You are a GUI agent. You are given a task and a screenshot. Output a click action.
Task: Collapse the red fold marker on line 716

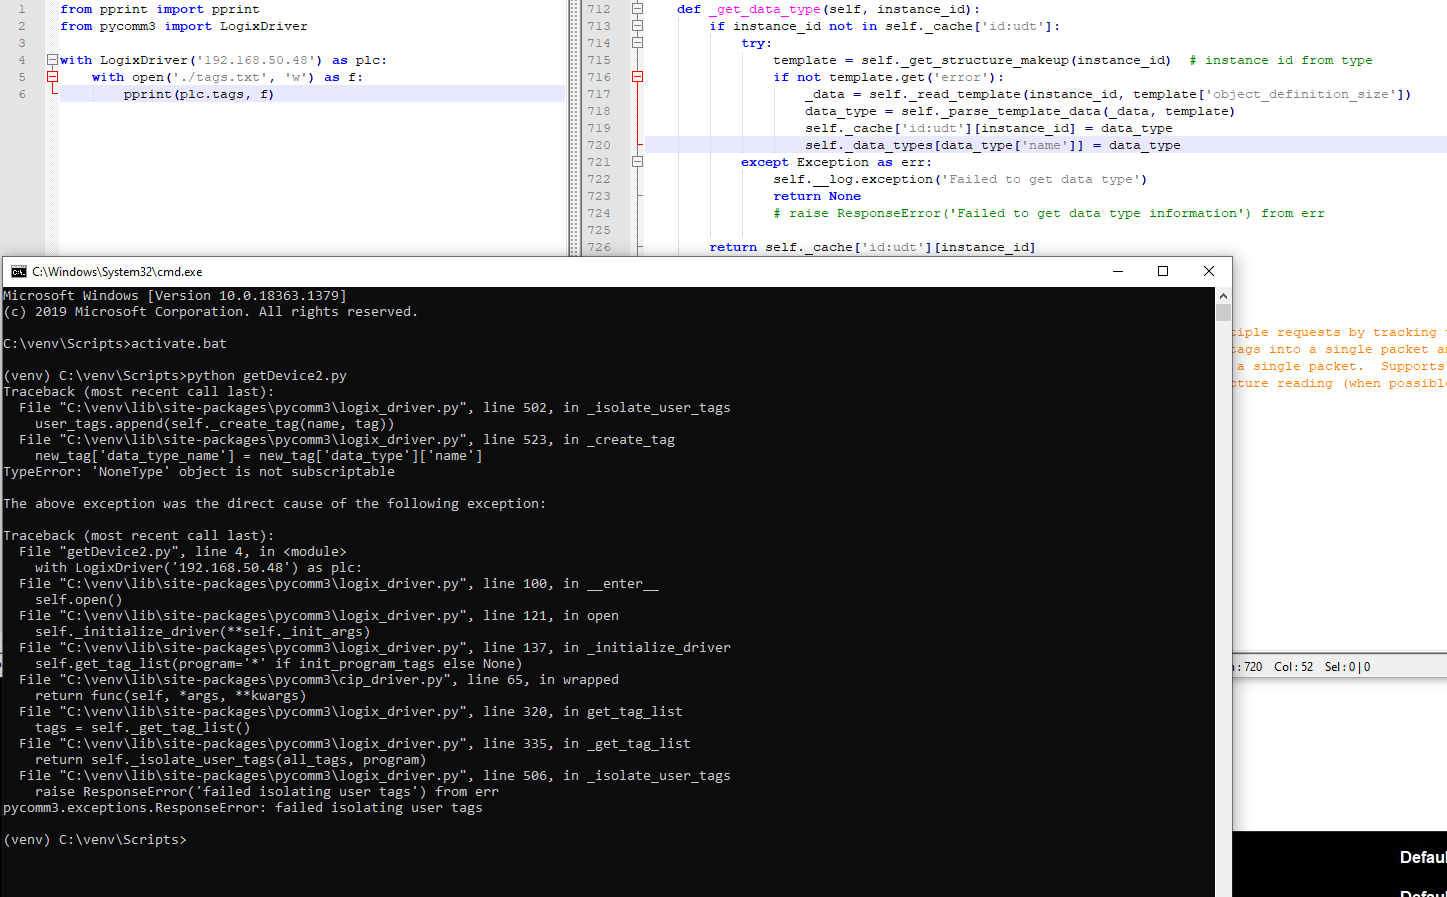(637, 76)
